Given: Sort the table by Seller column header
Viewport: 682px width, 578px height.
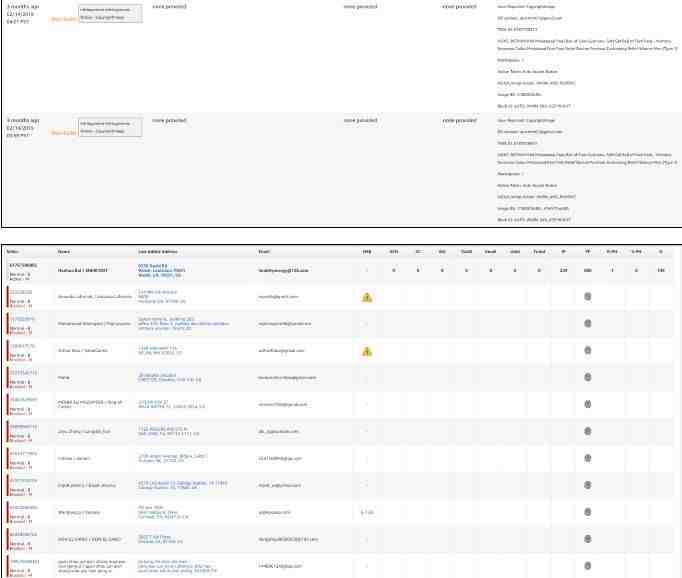Looking at the screenshot, I should click(13, 251).
